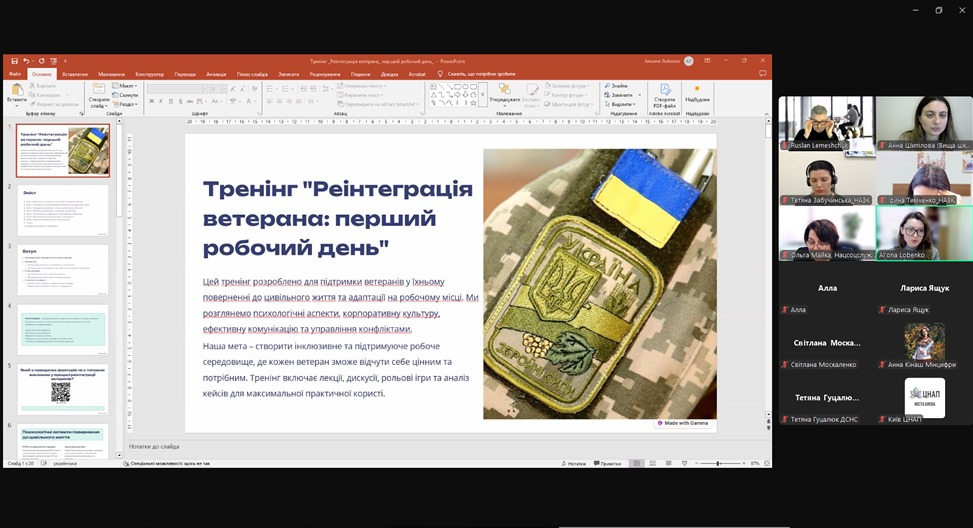
Task: Click the text box shape in shapes gallery
Action: (x=434, y=87)
